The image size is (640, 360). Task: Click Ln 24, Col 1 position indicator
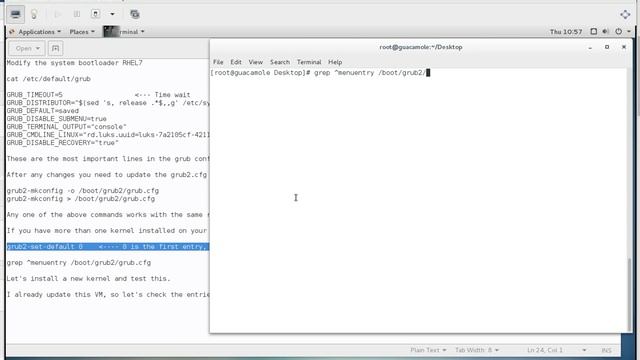[544, 350]
